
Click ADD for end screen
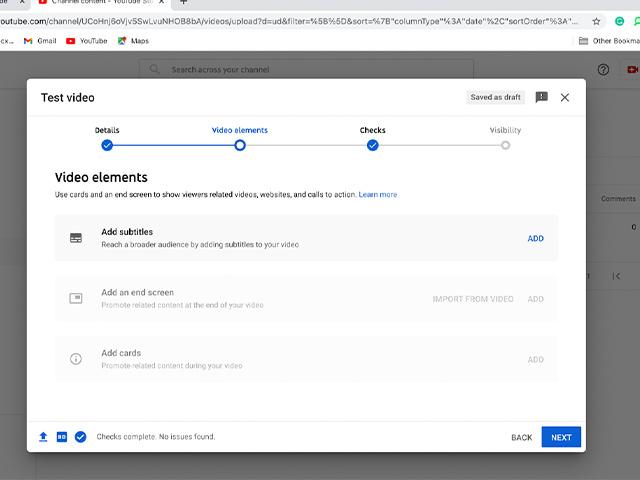coord(536,299)
